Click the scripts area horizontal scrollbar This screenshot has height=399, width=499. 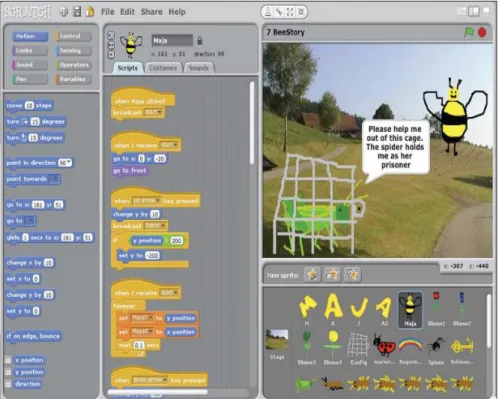158,392
